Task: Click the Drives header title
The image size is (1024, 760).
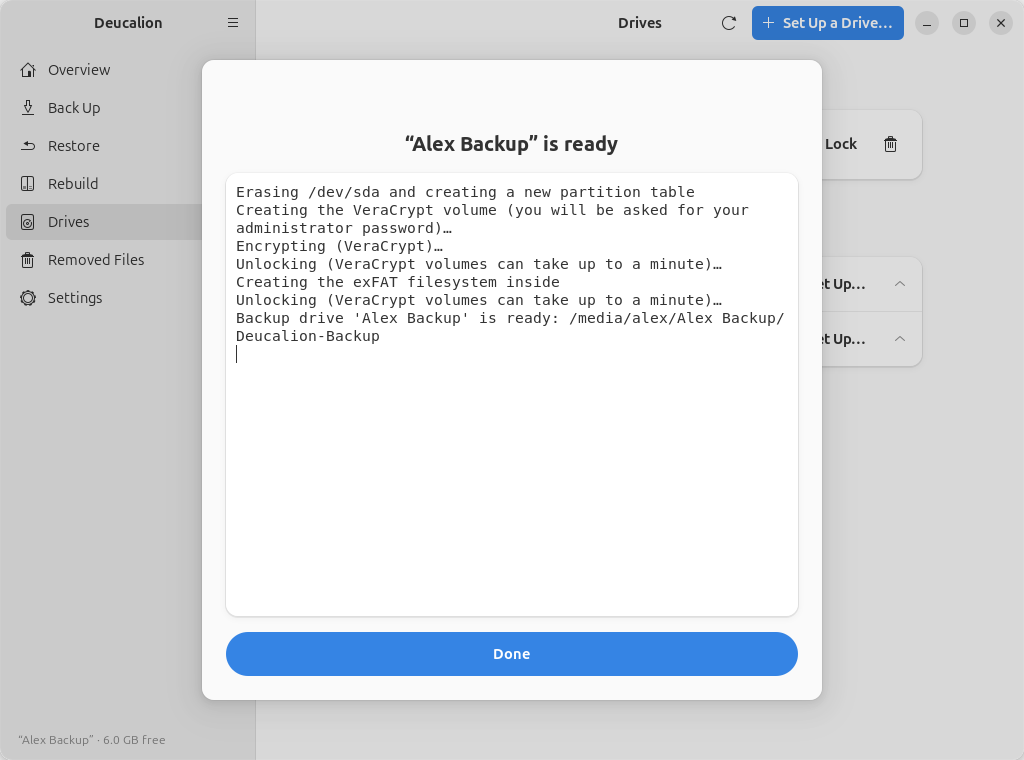Action: 639,23
